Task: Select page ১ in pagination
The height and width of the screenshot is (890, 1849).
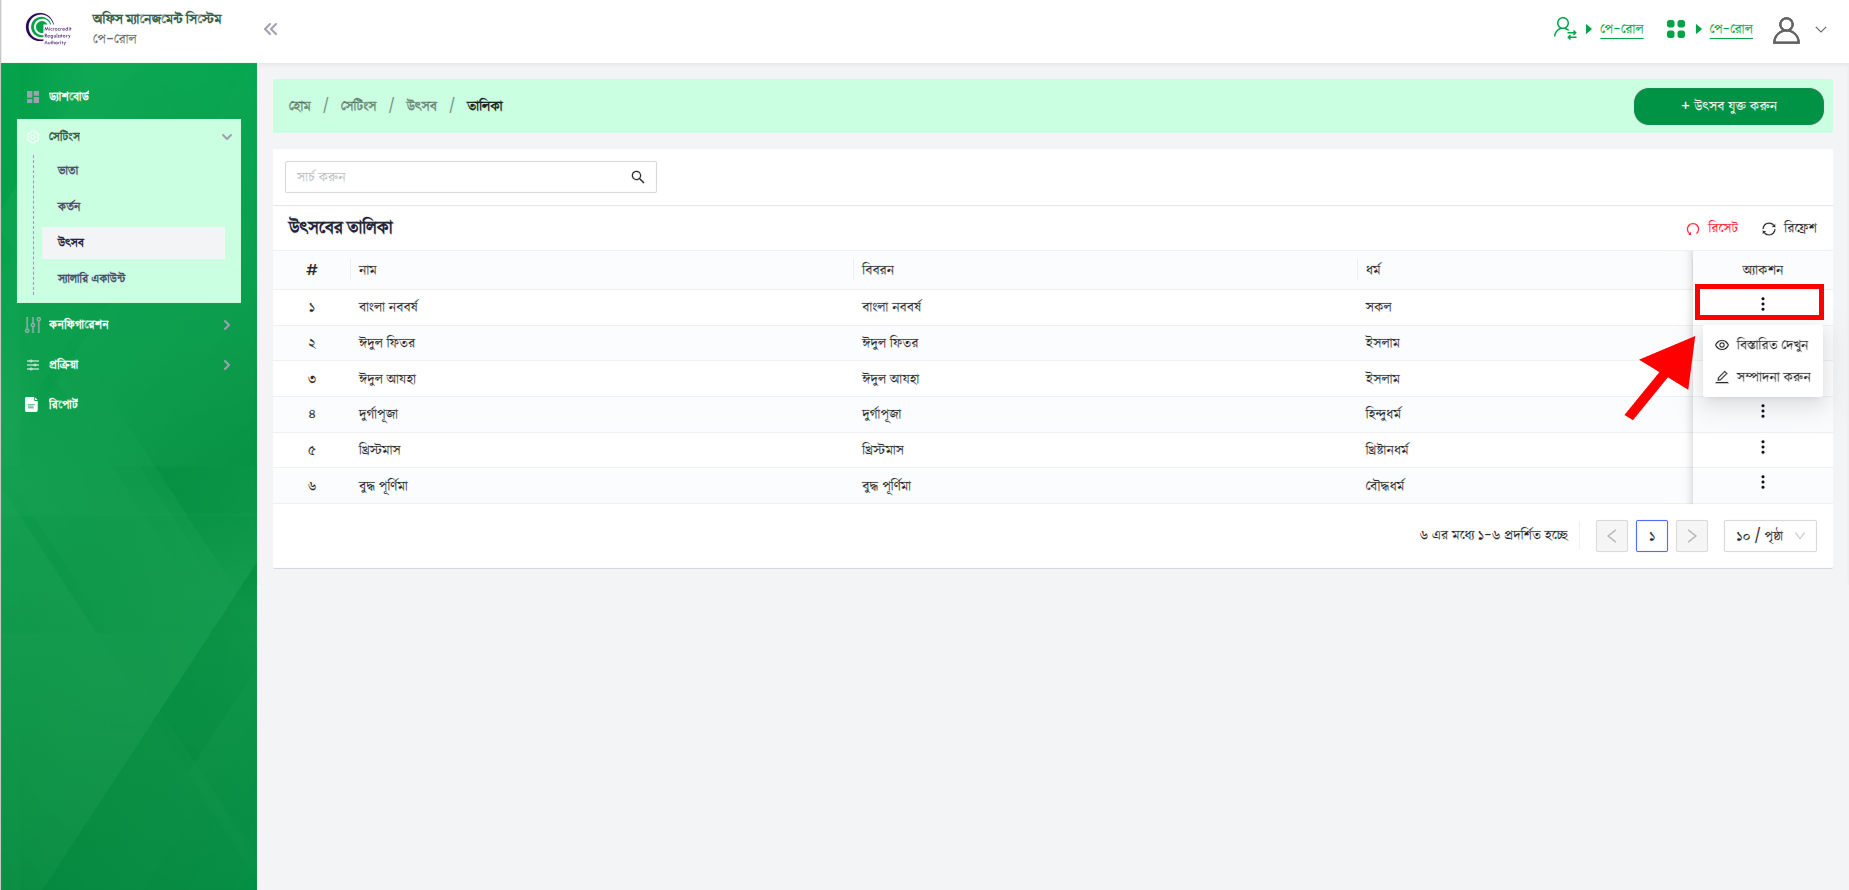Action: [1652, 536]
